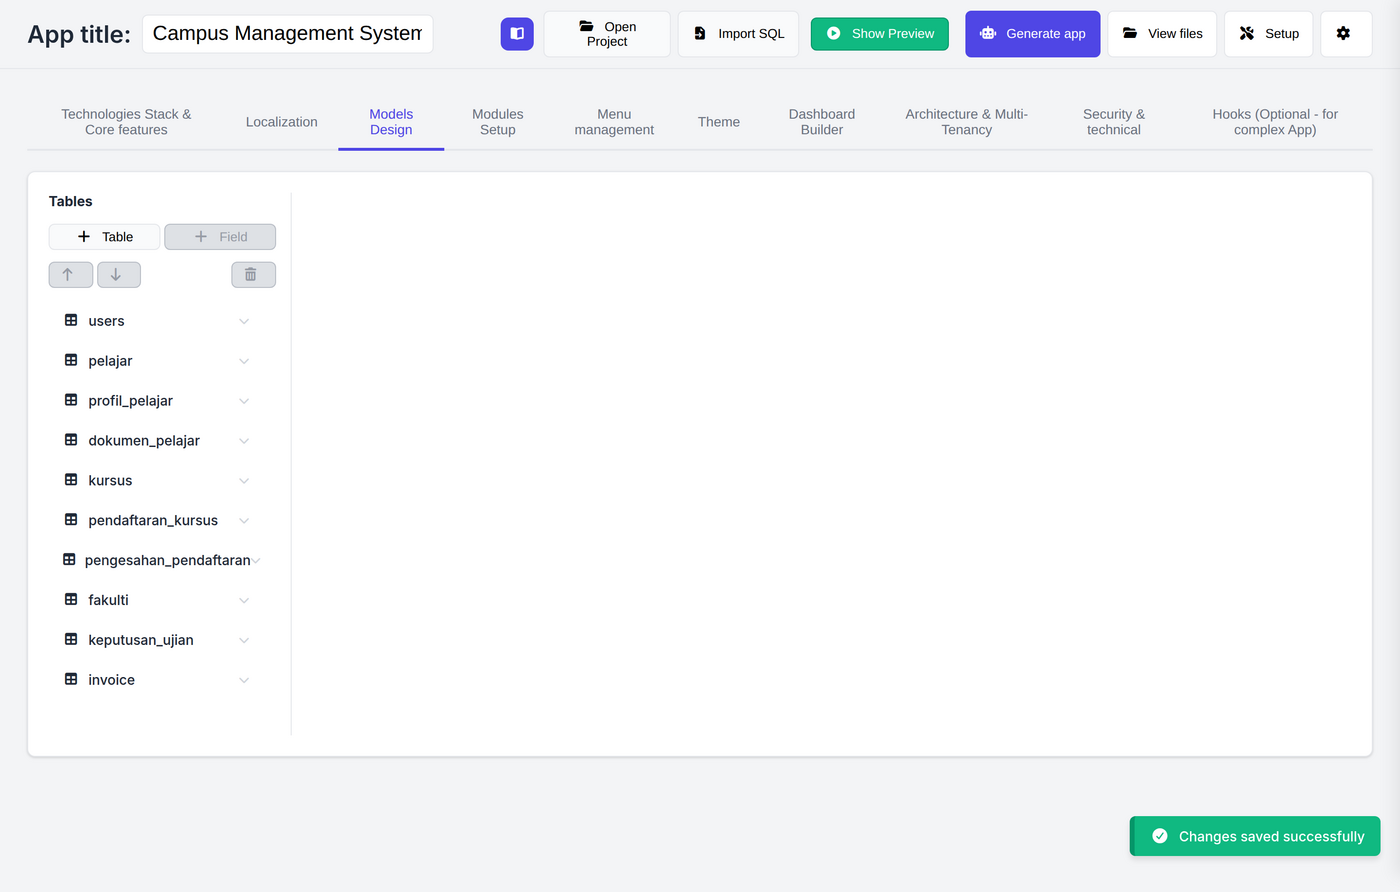This screenshot has width=1400, height=892.
Task: Expand the users table chevron
Action: tap(244, 321)
